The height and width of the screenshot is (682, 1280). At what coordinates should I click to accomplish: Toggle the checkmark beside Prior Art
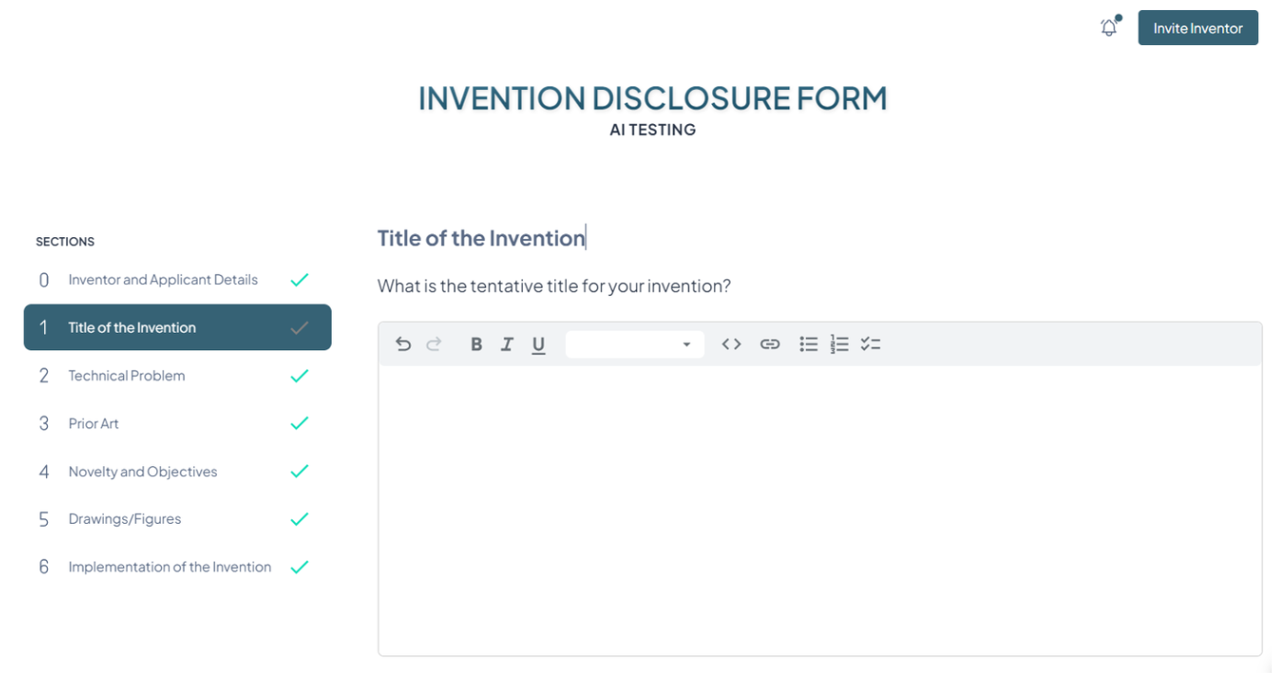point(299,423)
